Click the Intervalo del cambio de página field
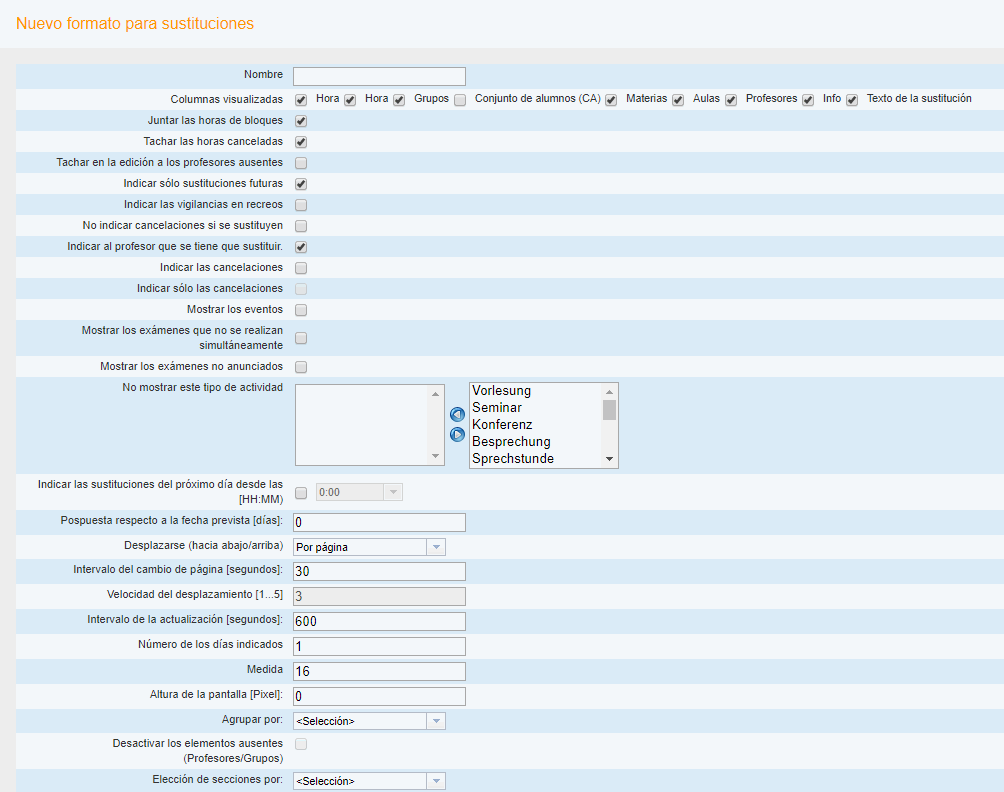This screenshot has width=1004, height=792. (379, 571)
